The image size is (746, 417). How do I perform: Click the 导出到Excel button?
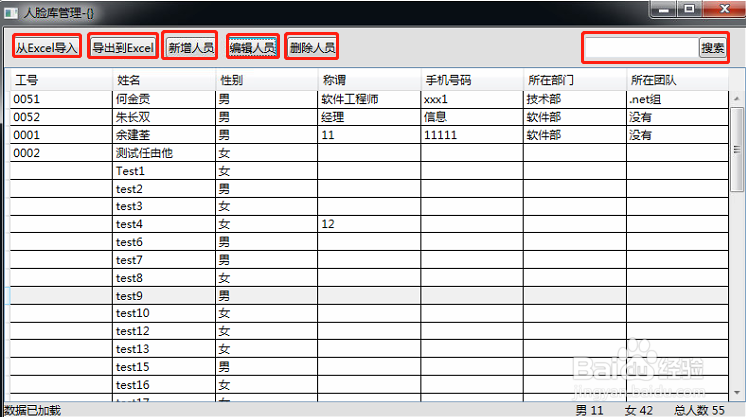[x=123, y=47]
